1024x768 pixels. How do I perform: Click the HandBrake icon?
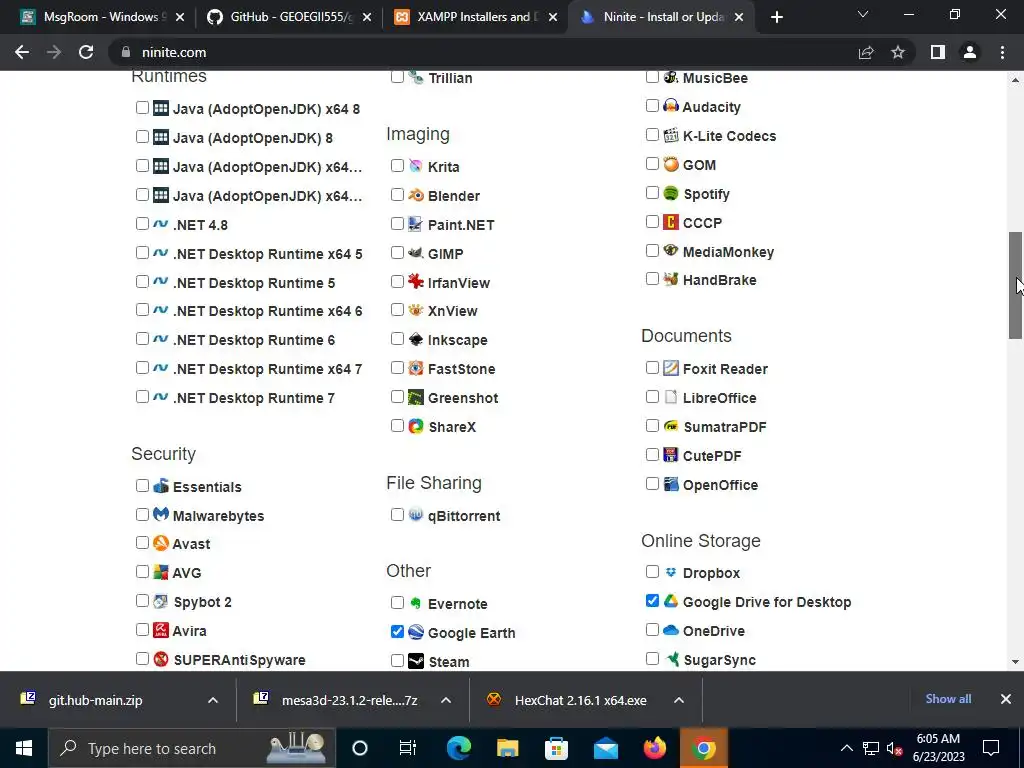click(671, 279)
